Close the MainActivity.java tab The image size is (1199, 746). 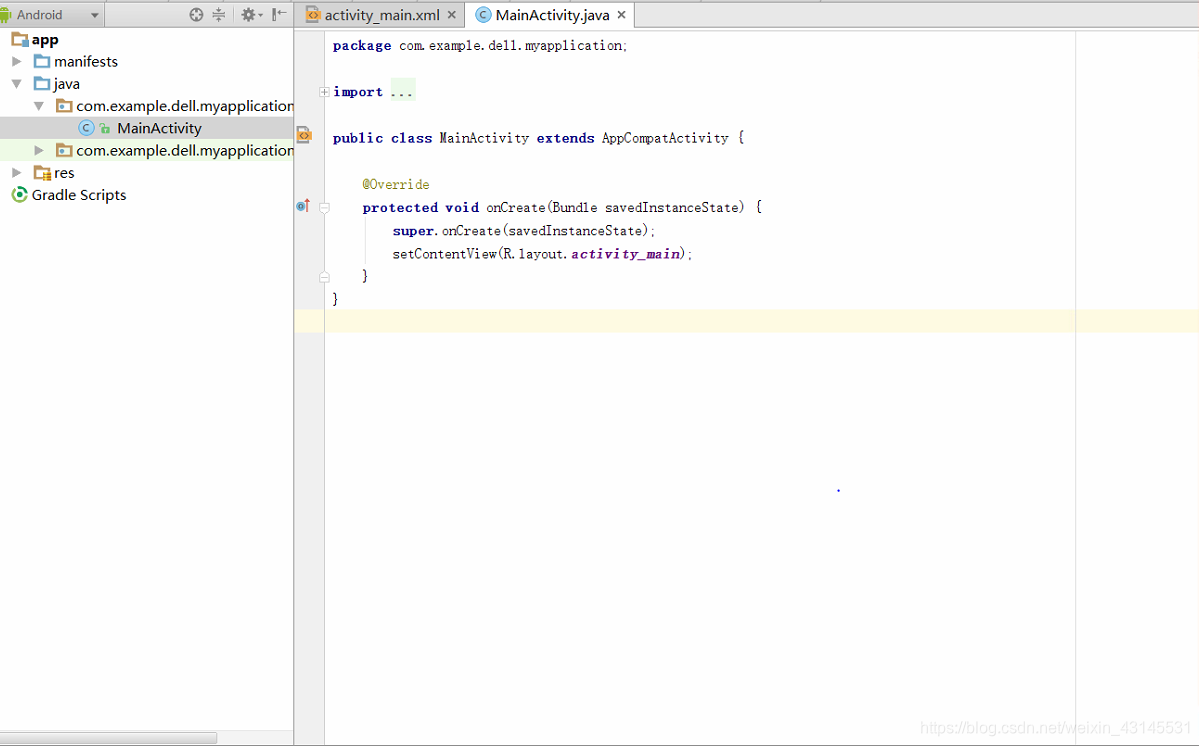(x=622, y=15)
